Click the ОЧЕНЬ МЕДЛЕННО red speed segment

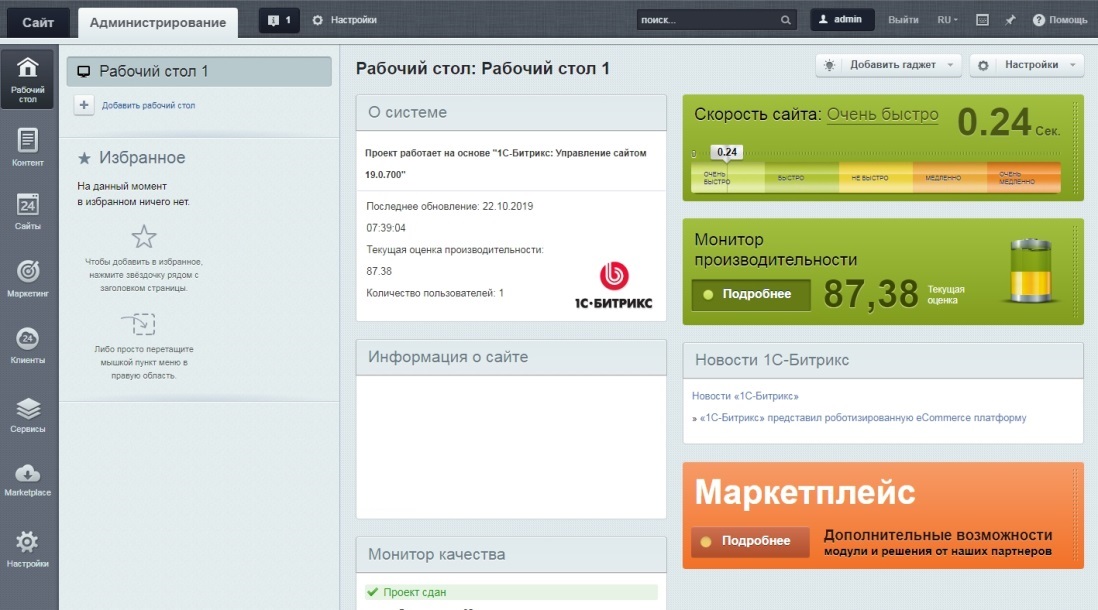(1024, 178)
